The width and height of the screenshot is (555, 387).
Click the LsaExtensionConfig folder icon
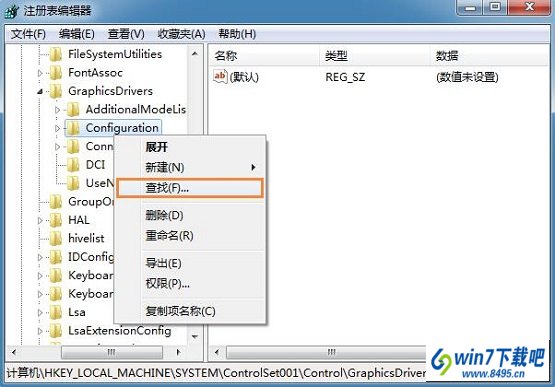(x=56, y=330)
